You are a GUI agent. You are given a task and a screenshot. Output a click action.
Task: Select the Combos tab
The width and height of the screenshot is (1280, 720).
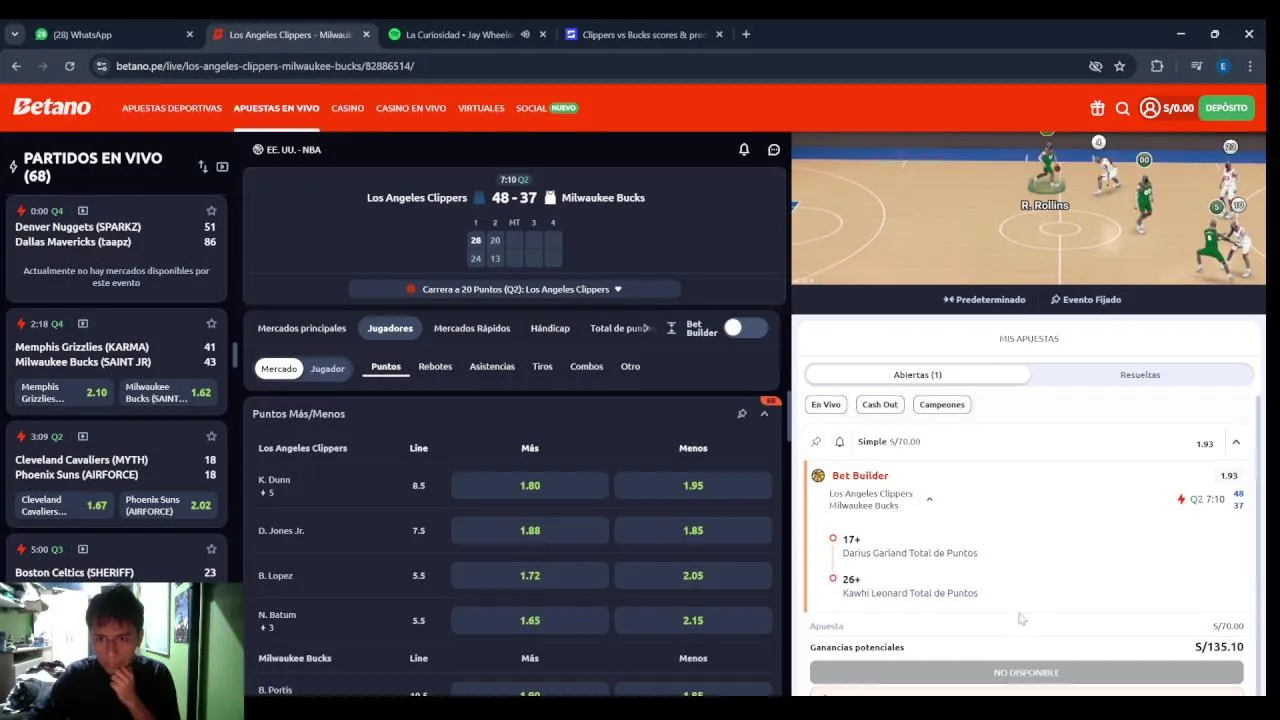(x=587, y=367)
